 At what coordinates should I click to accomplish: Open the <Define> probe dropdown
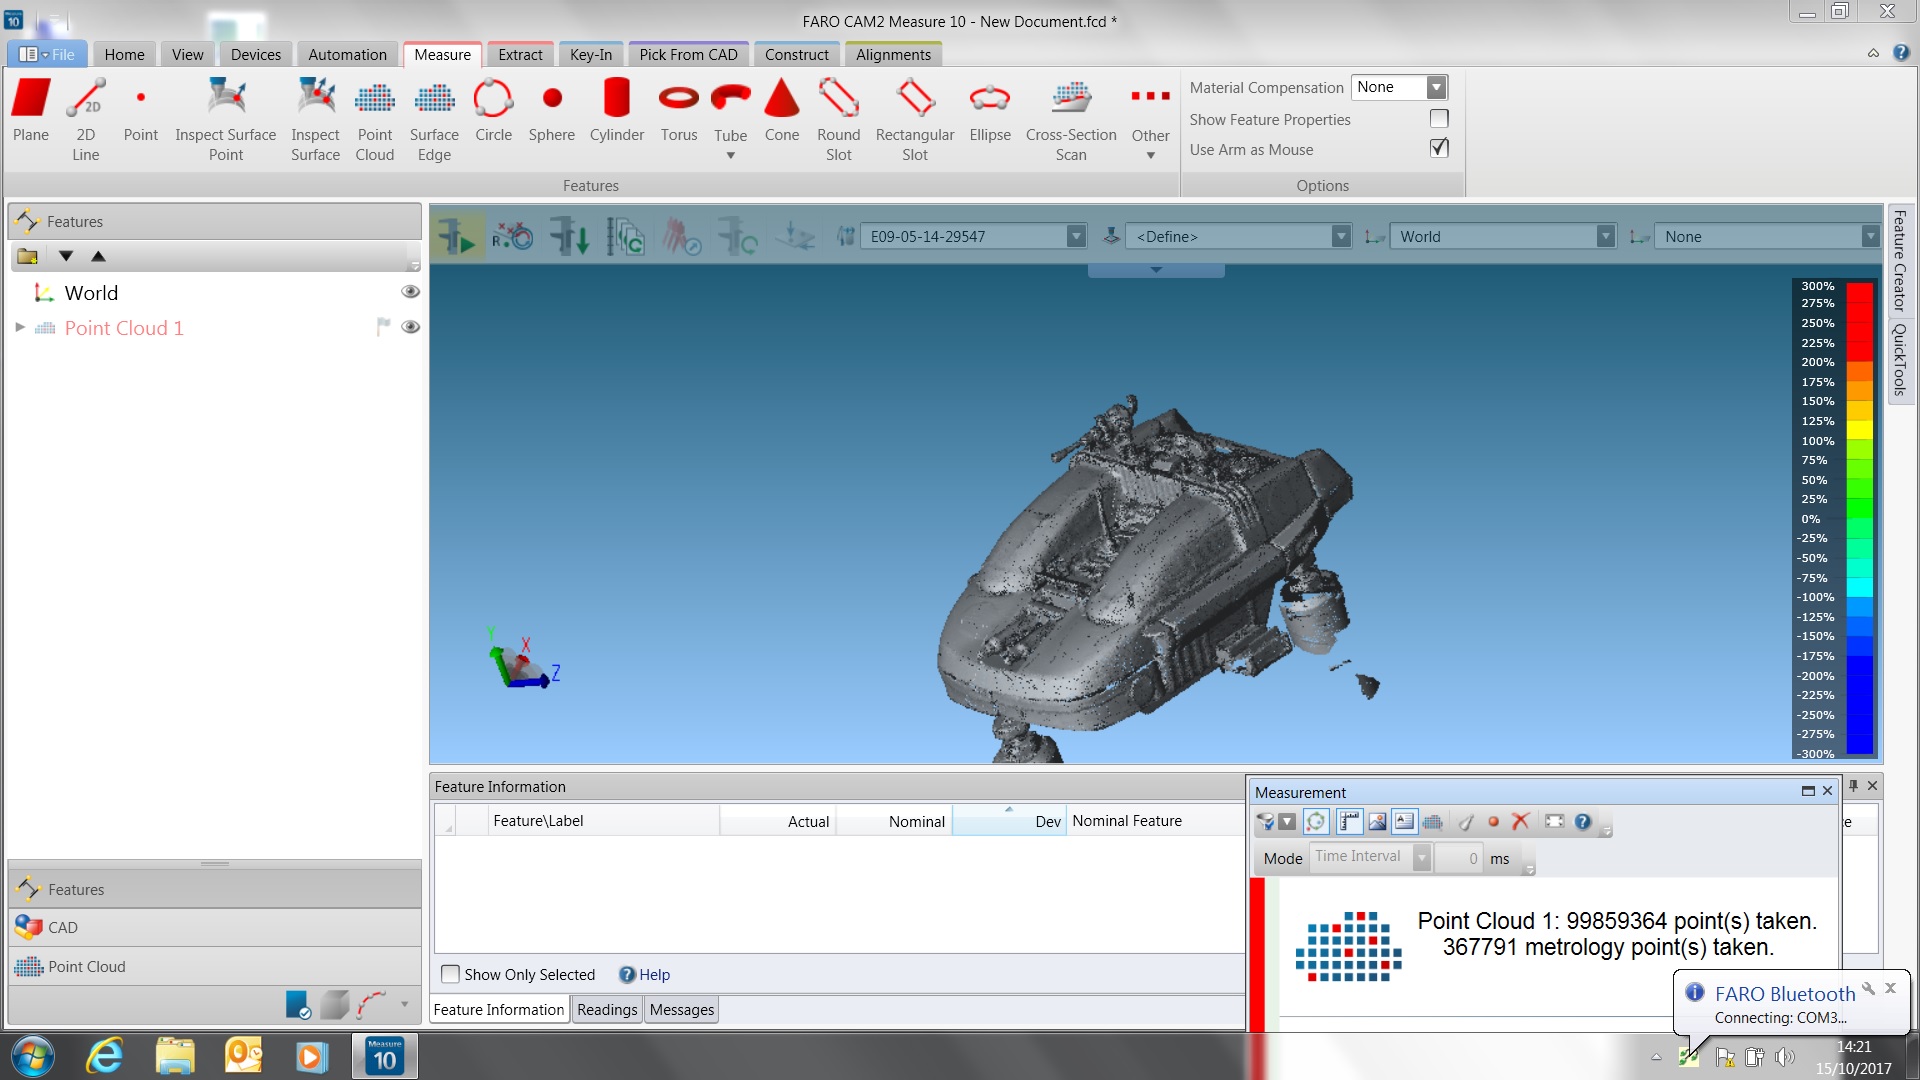[1342, 237]
